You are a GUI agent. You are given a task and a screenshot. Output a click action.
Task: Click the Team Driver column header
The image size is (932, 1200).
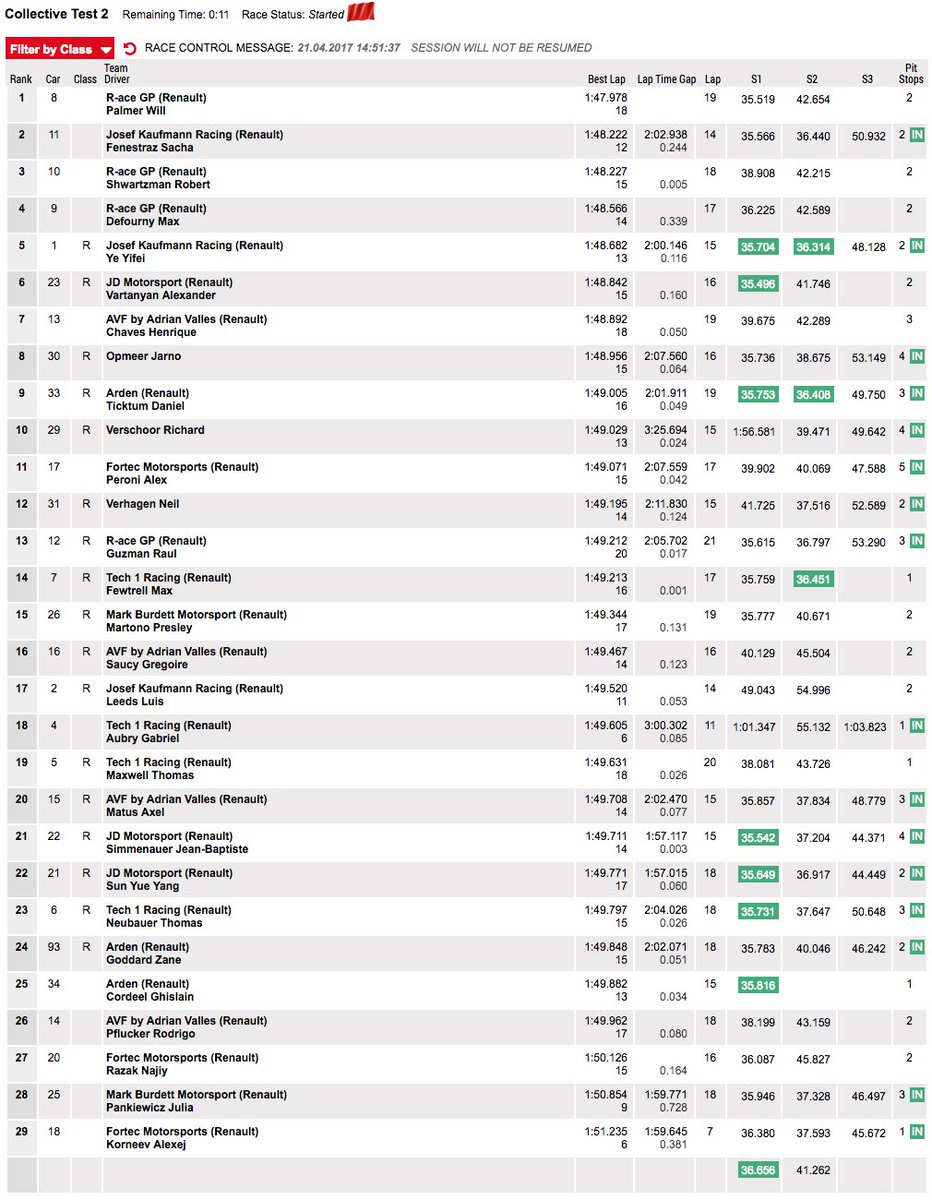(x=118, y=74)
